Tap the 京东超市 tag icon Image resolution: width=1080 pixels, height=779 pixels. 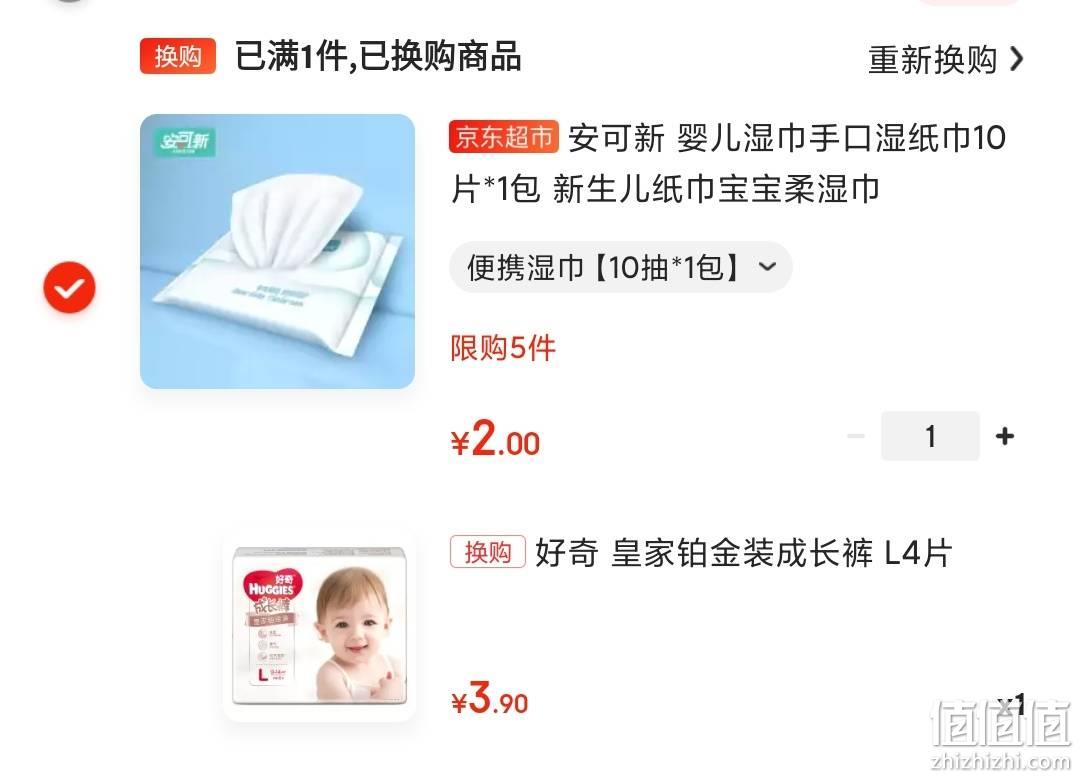(x=503, y=137)
